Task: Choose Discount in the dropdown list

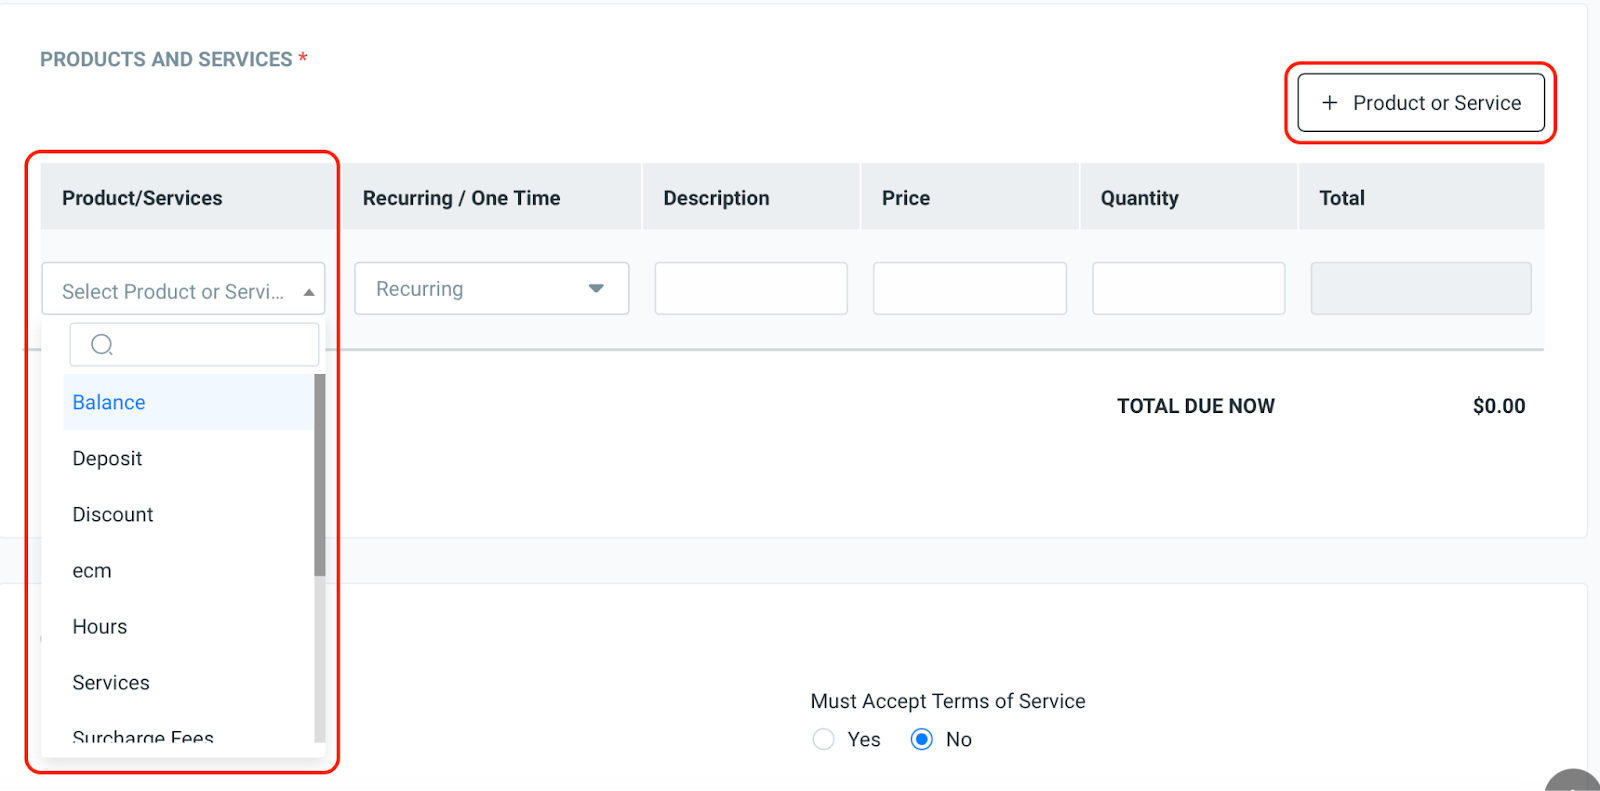Action: [189, 515]
